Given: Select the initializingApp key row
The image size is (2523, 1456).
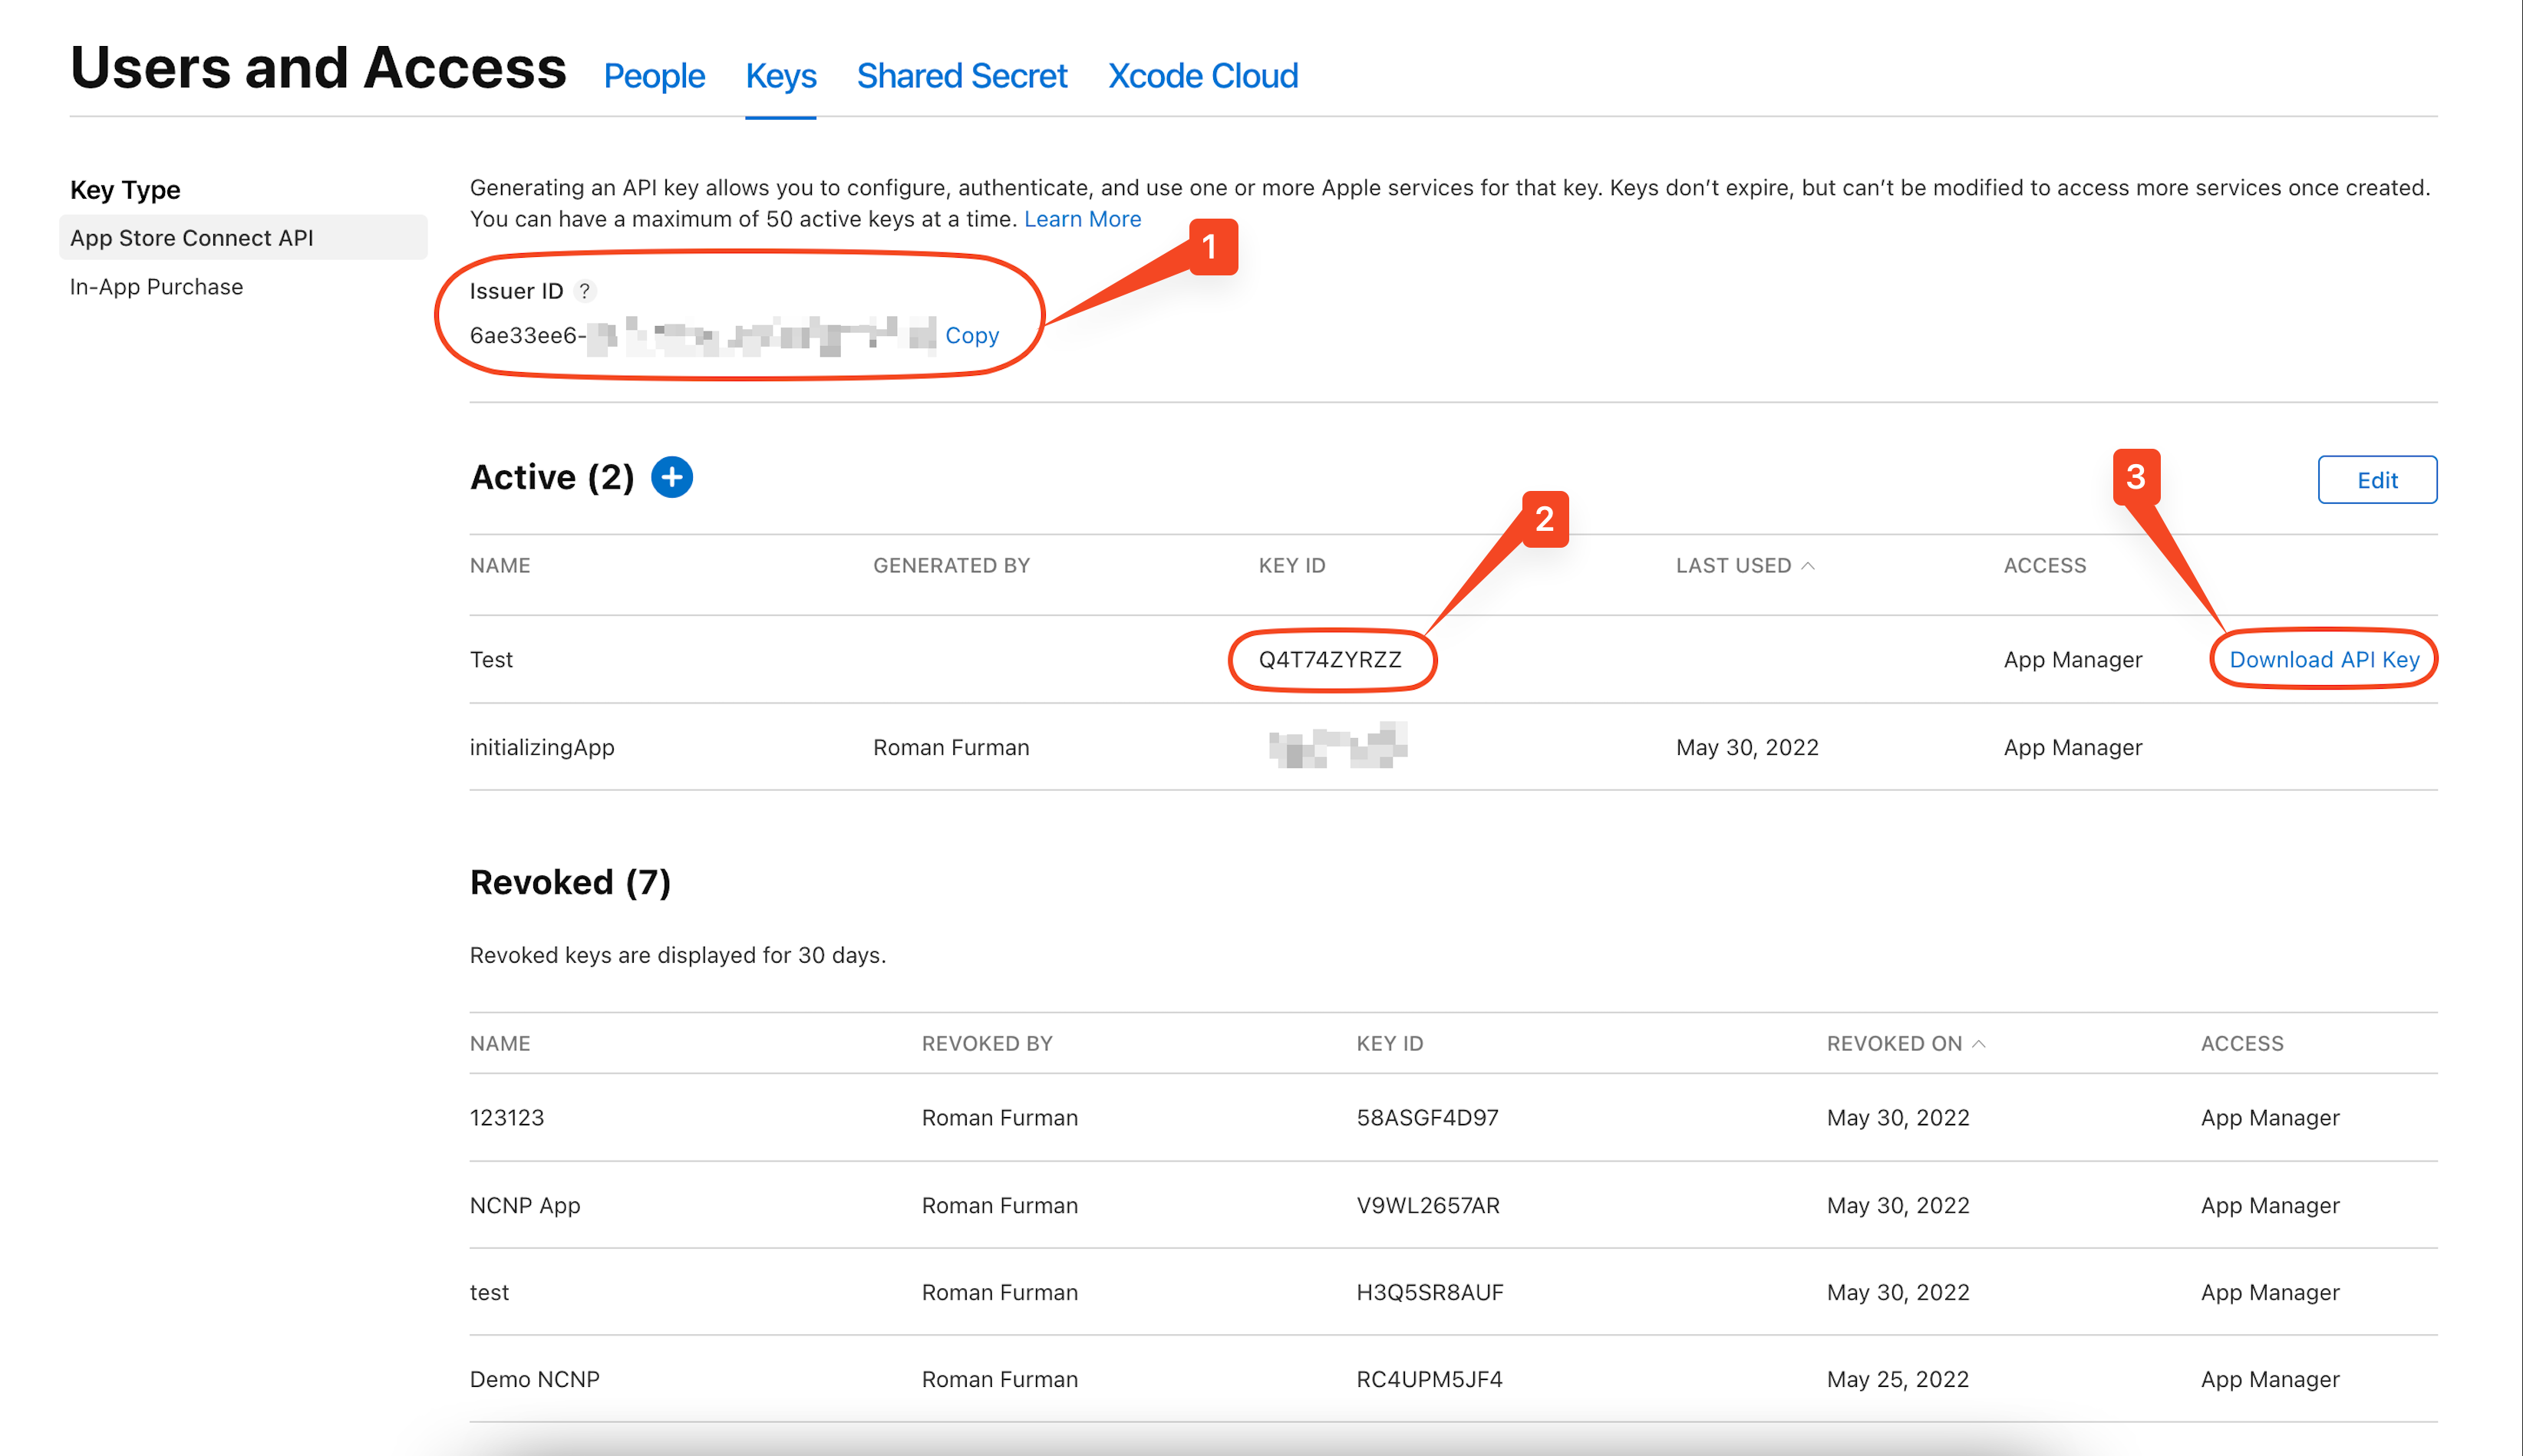Looking at the screenshot, I should tap(542, 748).
